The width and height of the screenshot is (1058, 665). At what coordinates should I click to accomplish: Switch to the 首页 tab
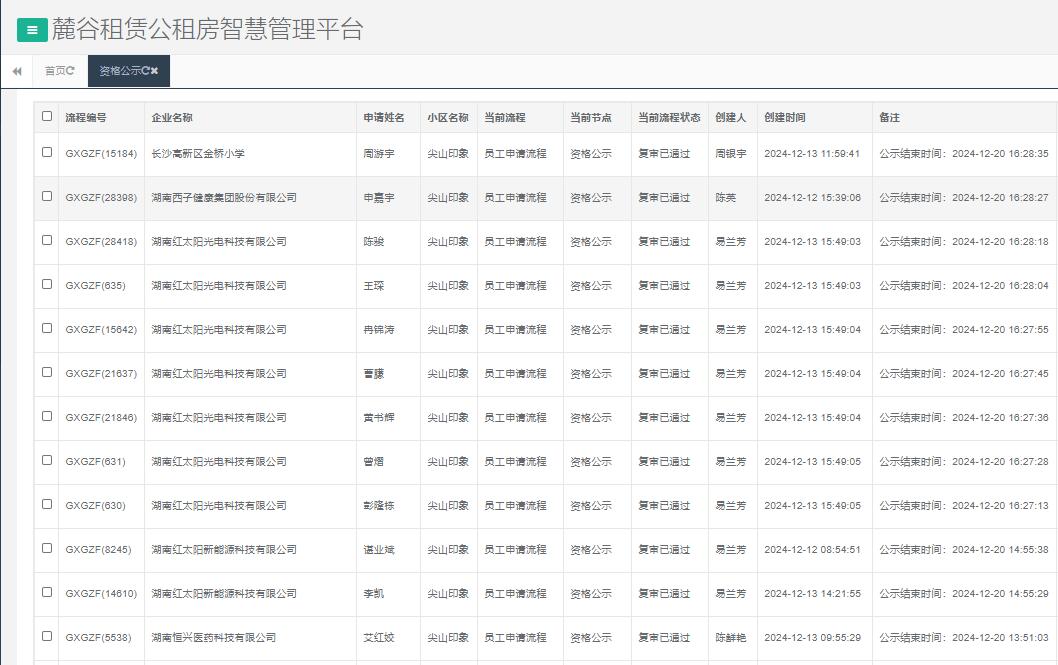point(55,71)
